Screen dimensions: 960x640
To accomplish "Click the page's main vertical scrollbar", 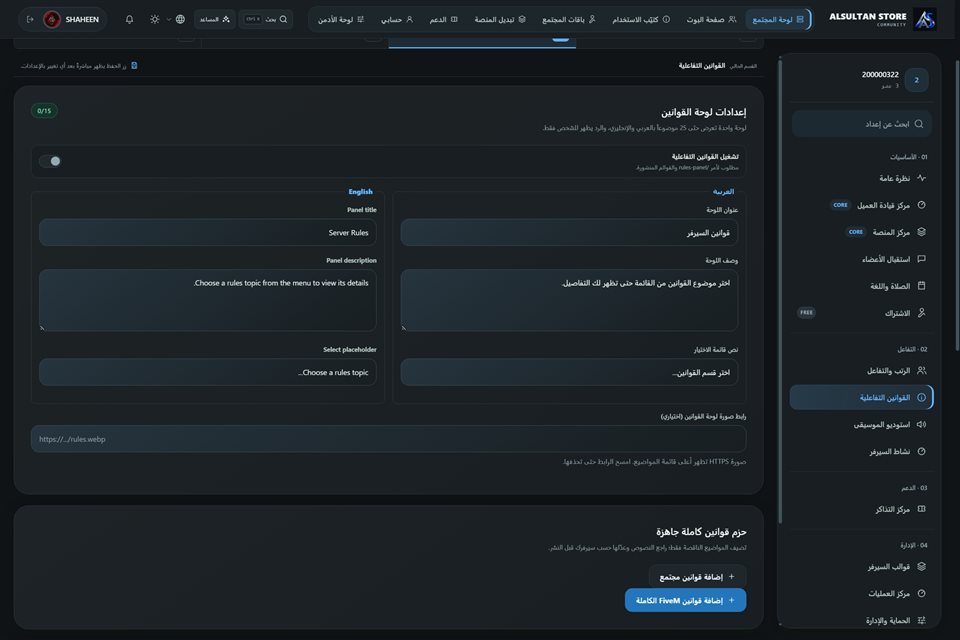I will point(957,205).
